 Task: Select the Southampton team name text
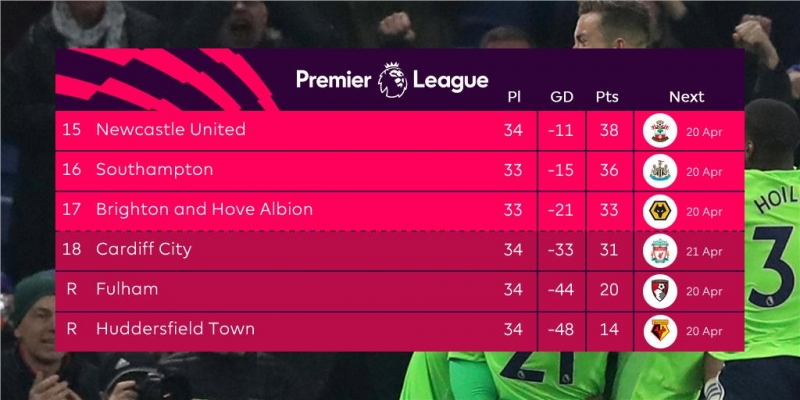pos(154,170)
